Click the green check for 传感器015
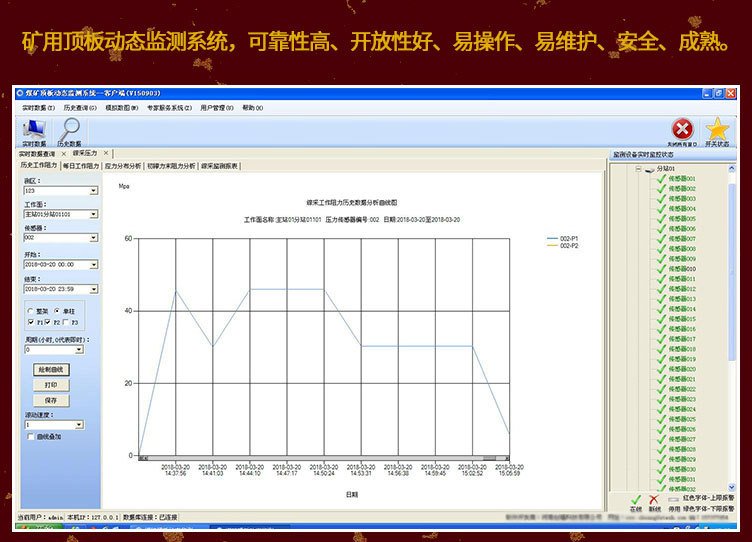The width and height of the screenshot is (752, 542). point(662,319)
